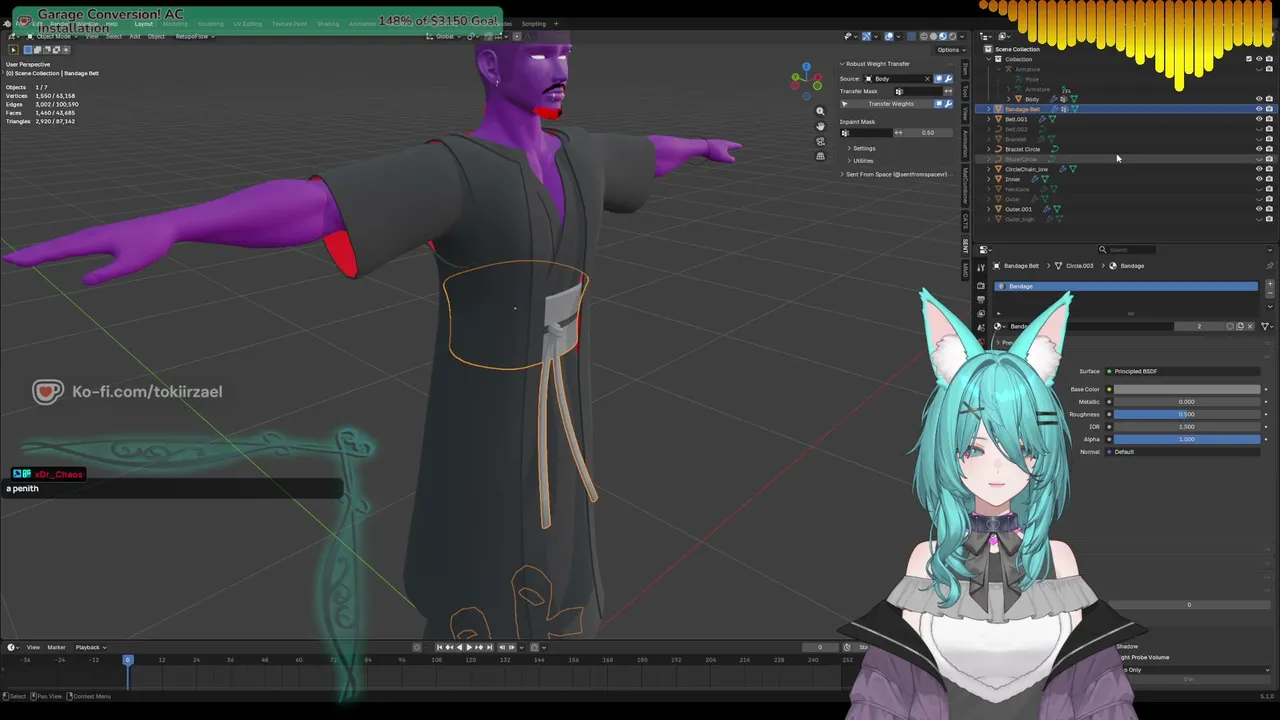The image size is (1280, 720).
Task: Open the Options dropdown in viewport
Action: pos(948,50)
